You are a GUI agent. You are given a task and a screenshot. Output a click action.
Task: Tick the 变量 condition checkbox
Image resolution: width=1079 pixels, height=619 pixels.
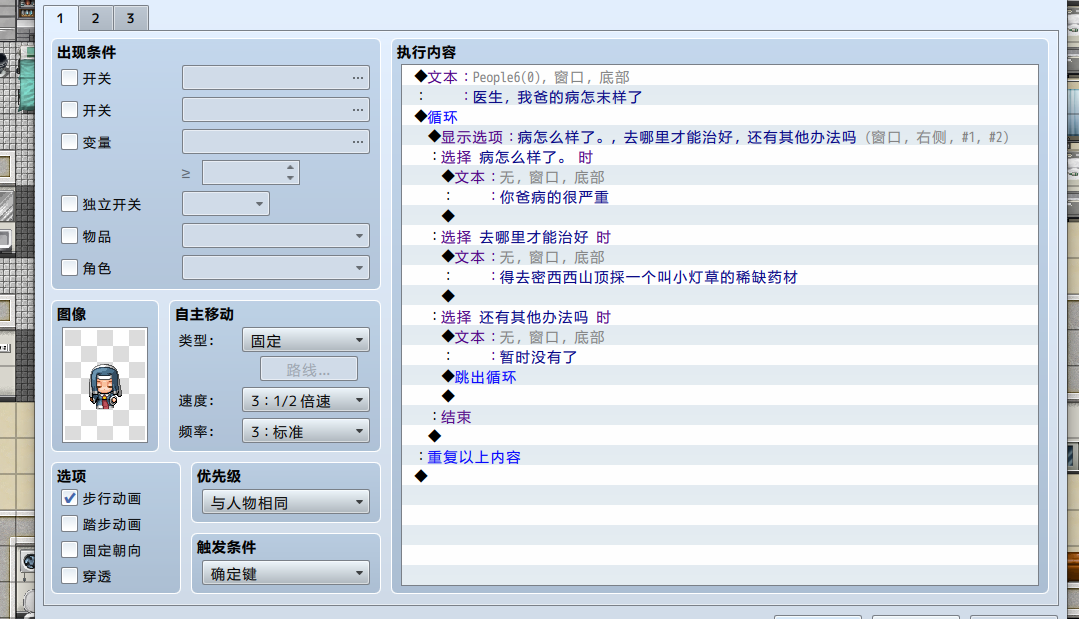(x=70, y=142)
